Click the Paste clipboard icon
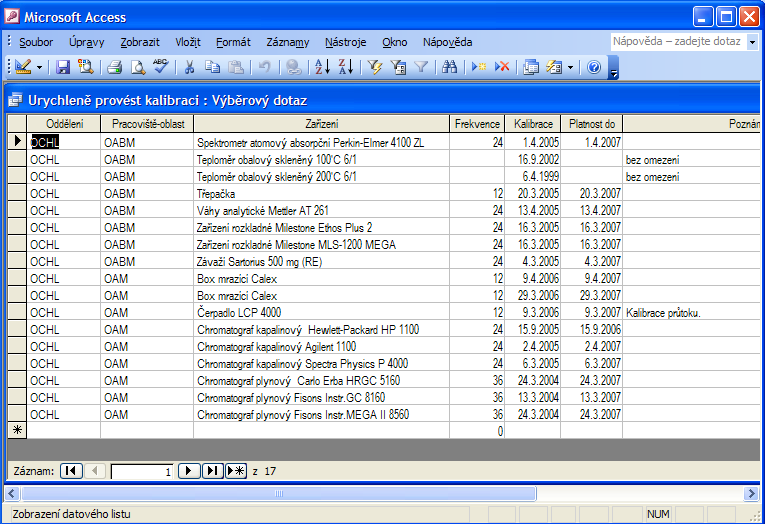The width and height of the screenshot is (765, 524). (x=236, y=67)
